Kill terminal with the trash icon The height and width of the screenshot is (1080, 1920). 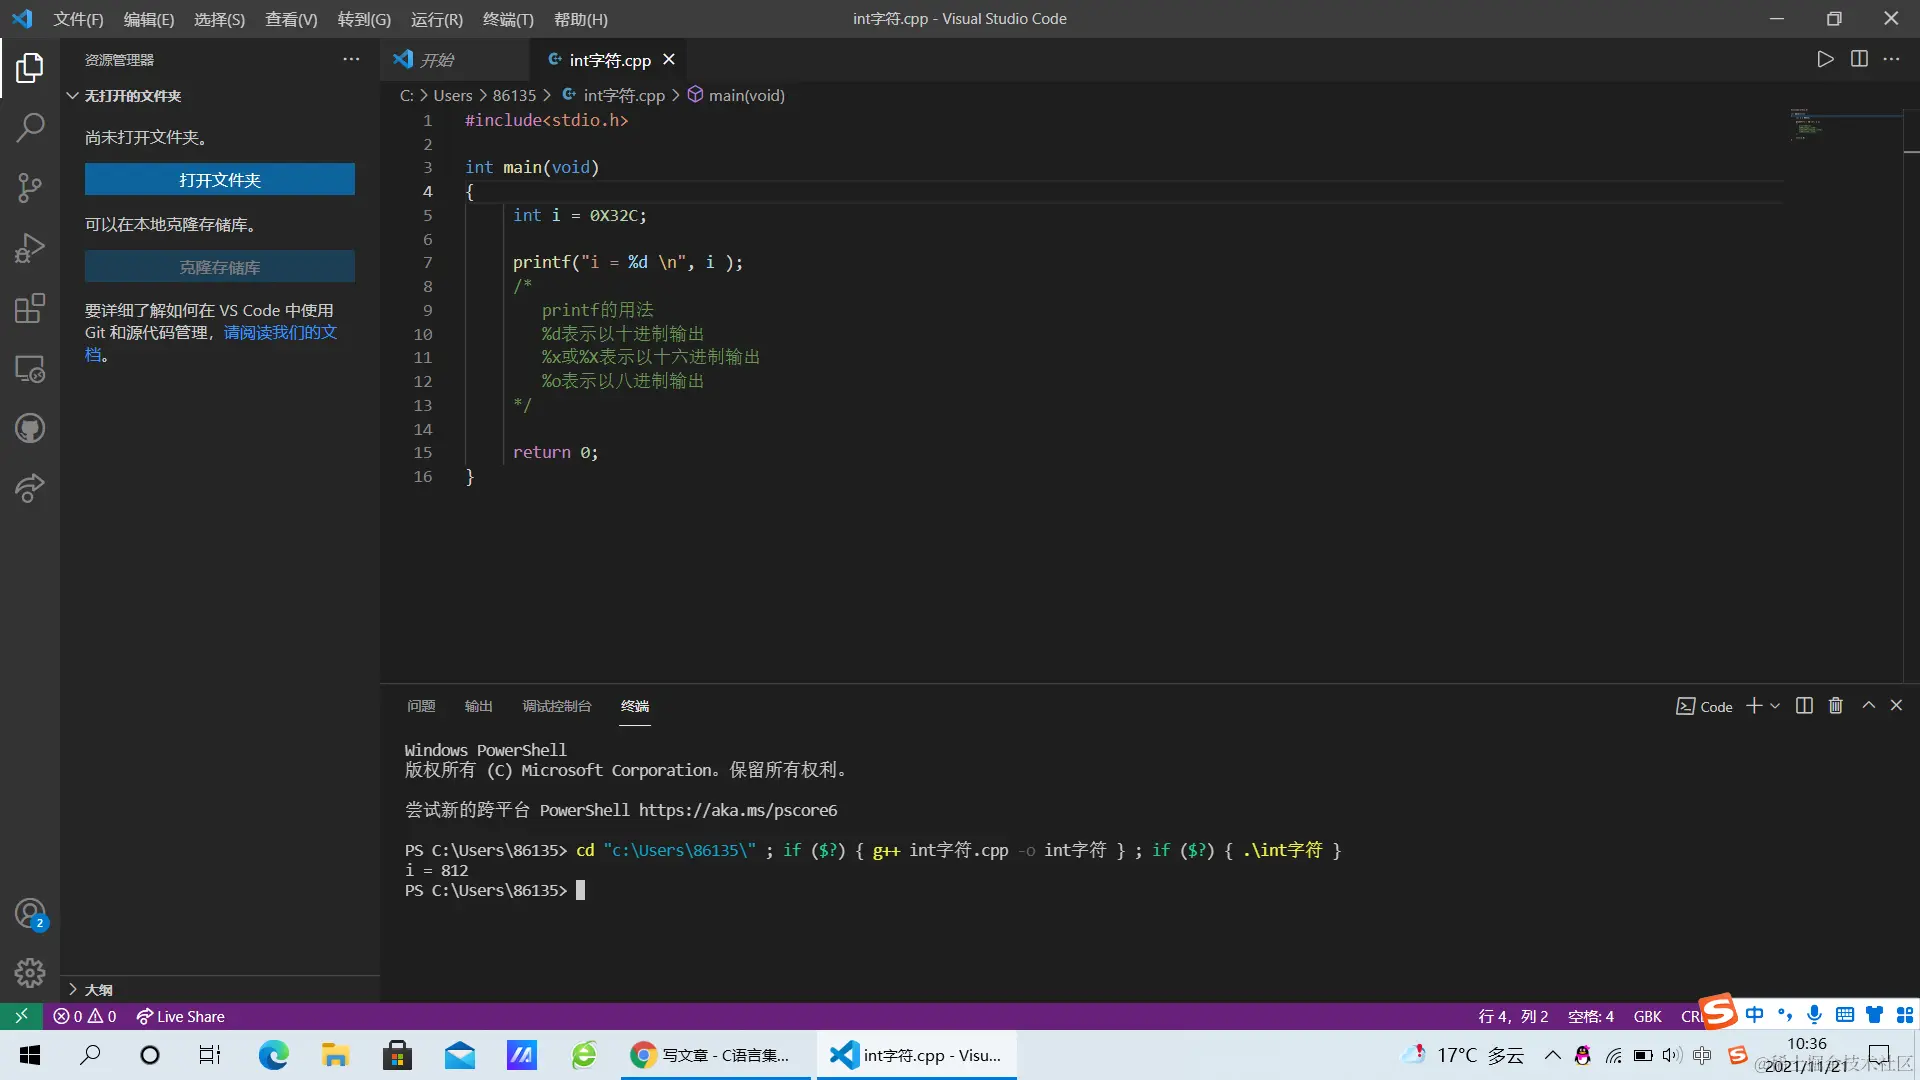coord(1836,706)
